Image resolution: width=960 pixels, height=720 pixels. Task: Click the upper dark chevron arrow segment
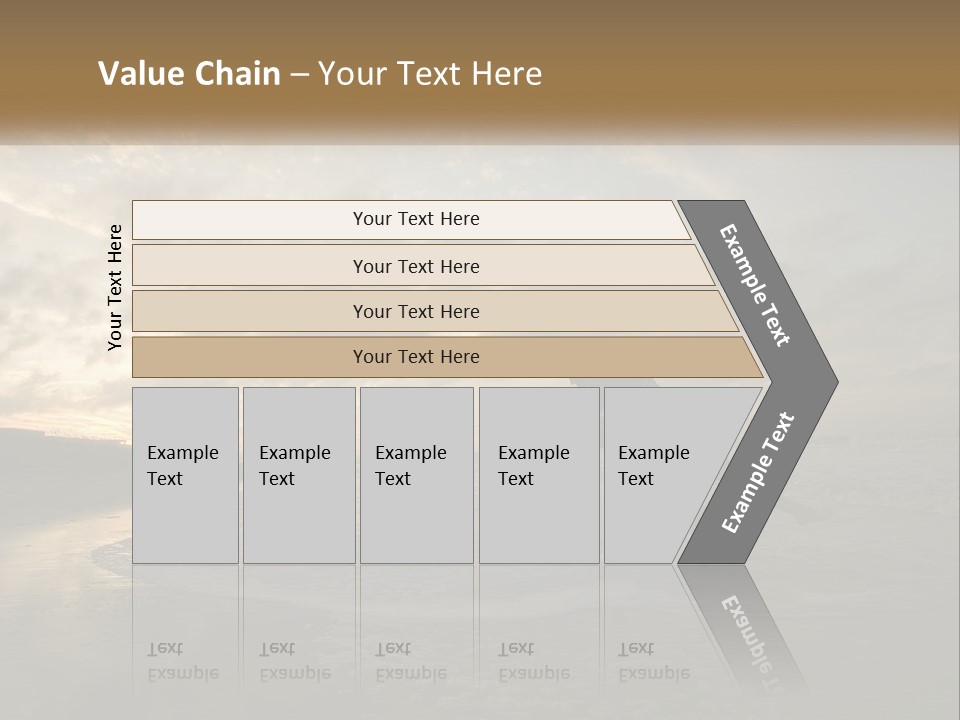(755, 284)
